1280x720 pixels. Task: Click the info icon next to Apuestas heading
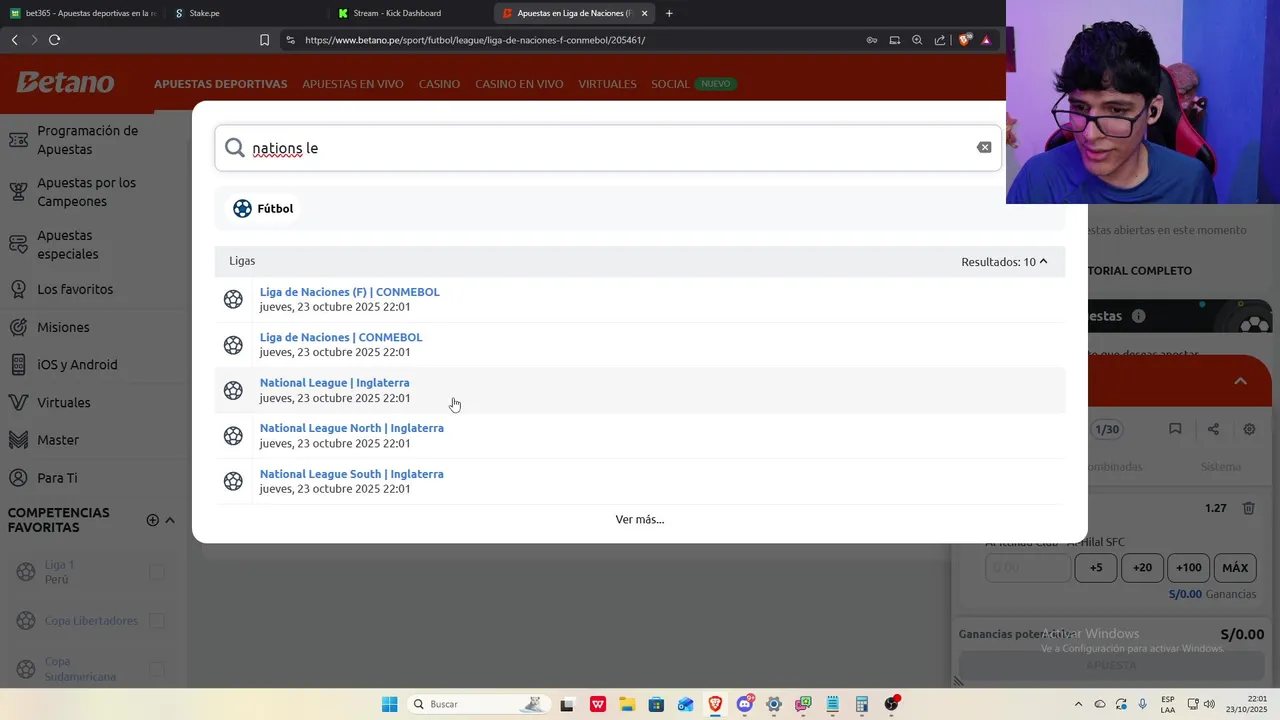pyautogui.click(x=1138, y=316)
